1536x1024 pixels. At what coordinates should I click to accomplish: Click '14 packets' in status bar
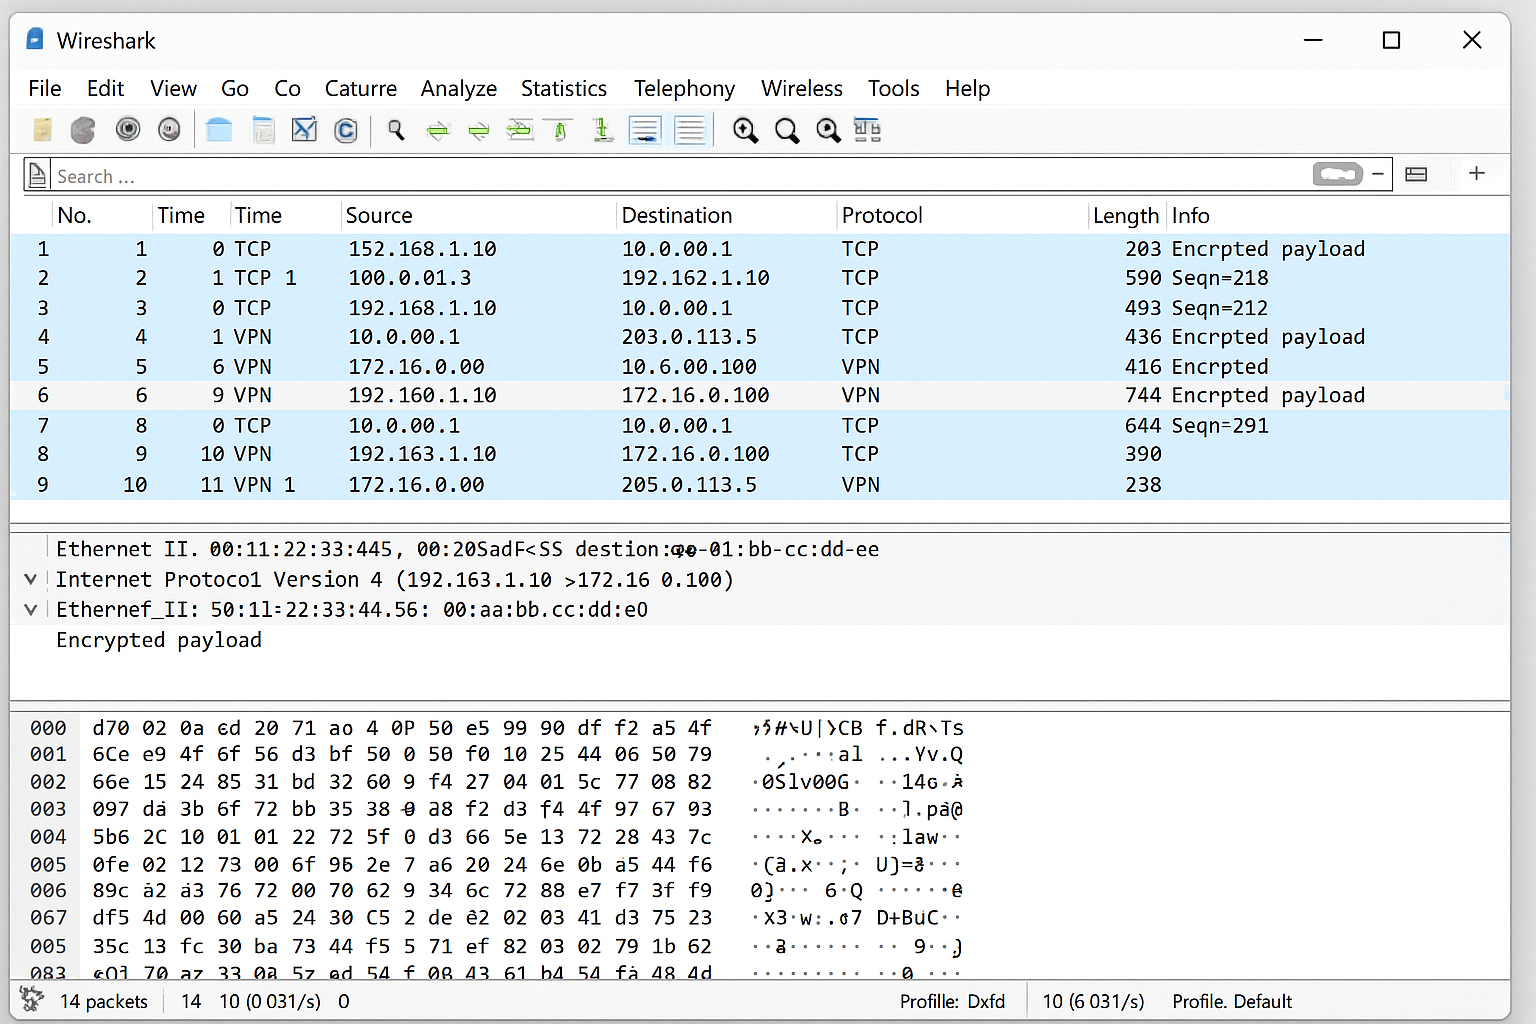pyautogui.click(x=104, y=1001)
